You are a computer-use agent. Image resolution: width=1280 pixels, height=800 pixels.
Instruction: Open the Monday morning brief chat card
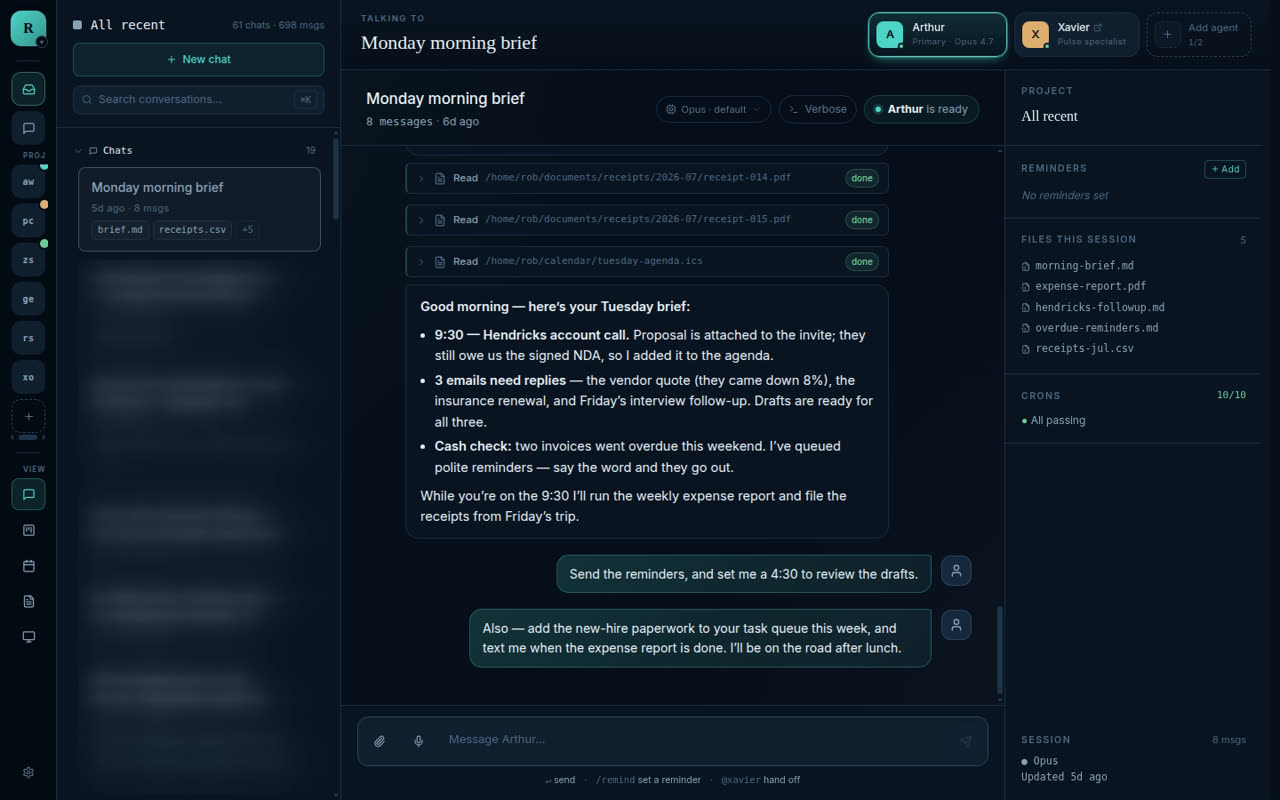(199, 209)
